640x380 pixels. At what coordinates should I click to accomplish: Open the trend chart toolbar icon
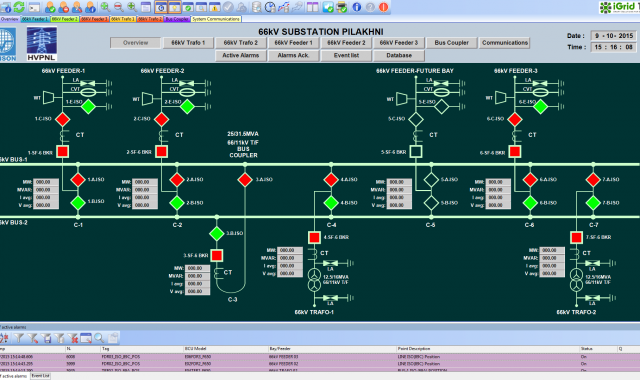(x=283, y=7)
